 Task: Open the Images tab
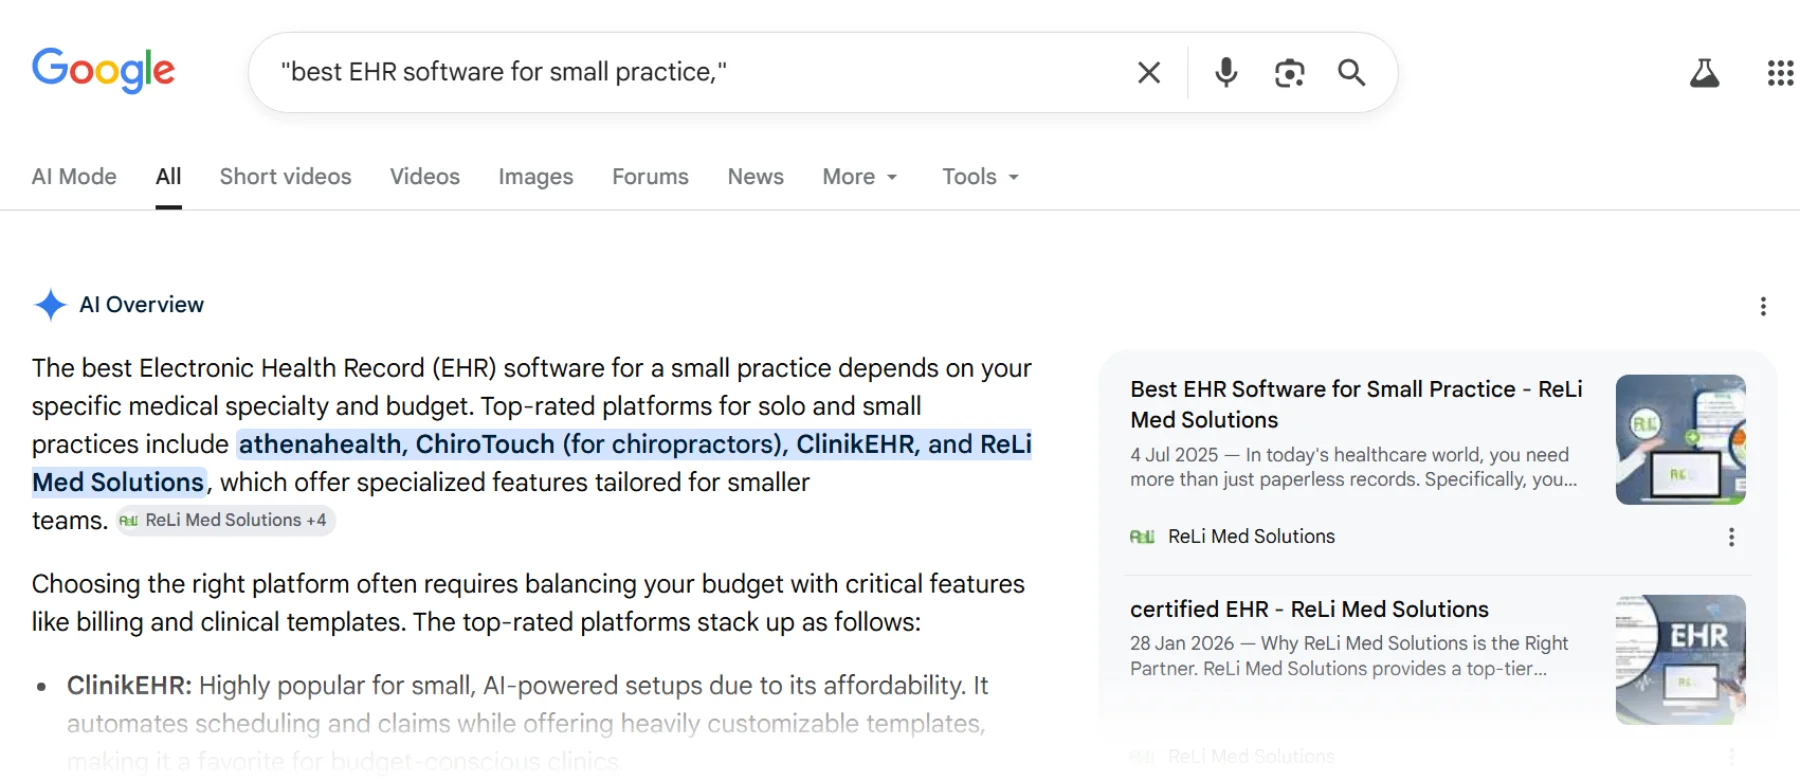tap(536, 176)
